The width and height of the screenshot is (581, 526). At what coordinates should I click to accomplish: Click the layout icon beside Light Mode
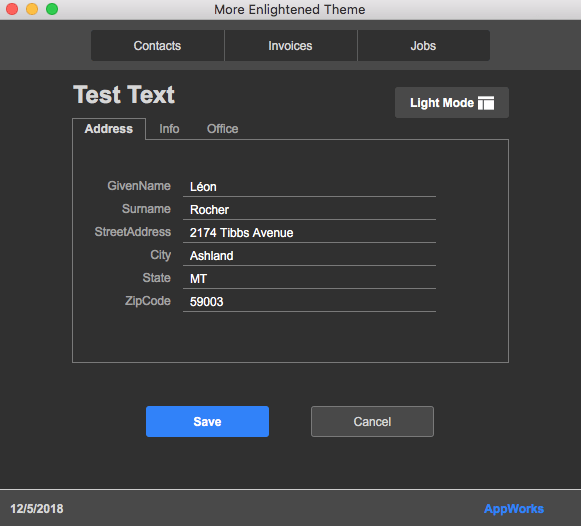486,103
